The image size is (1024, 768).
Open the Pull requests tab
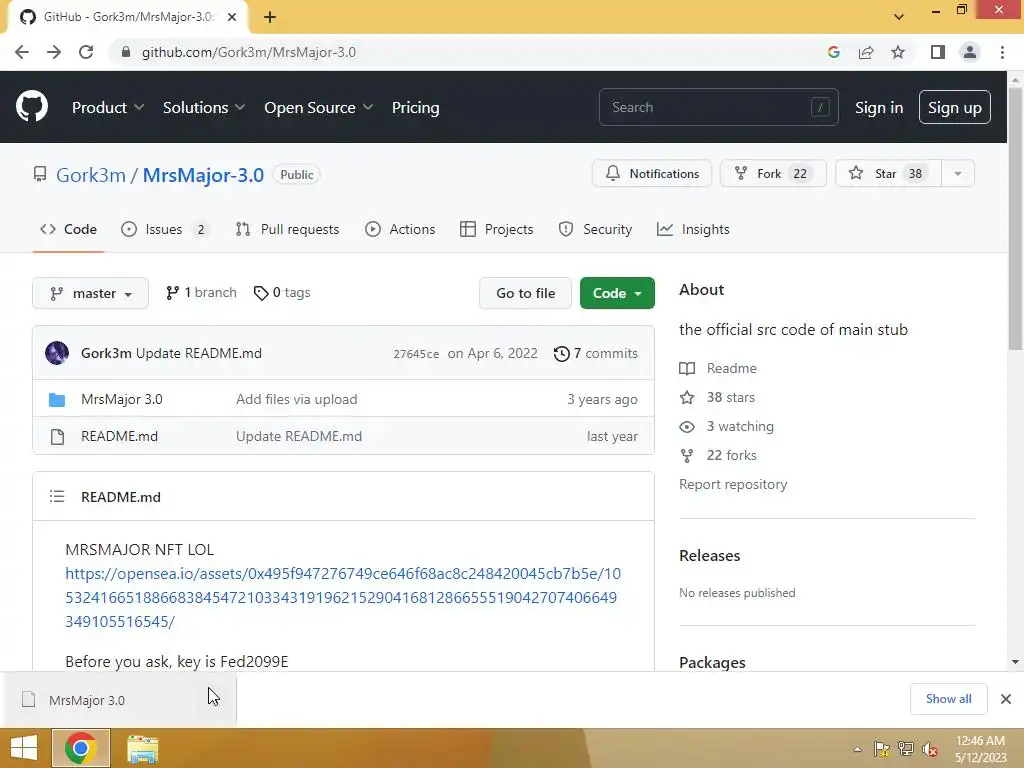coord(288,229)
